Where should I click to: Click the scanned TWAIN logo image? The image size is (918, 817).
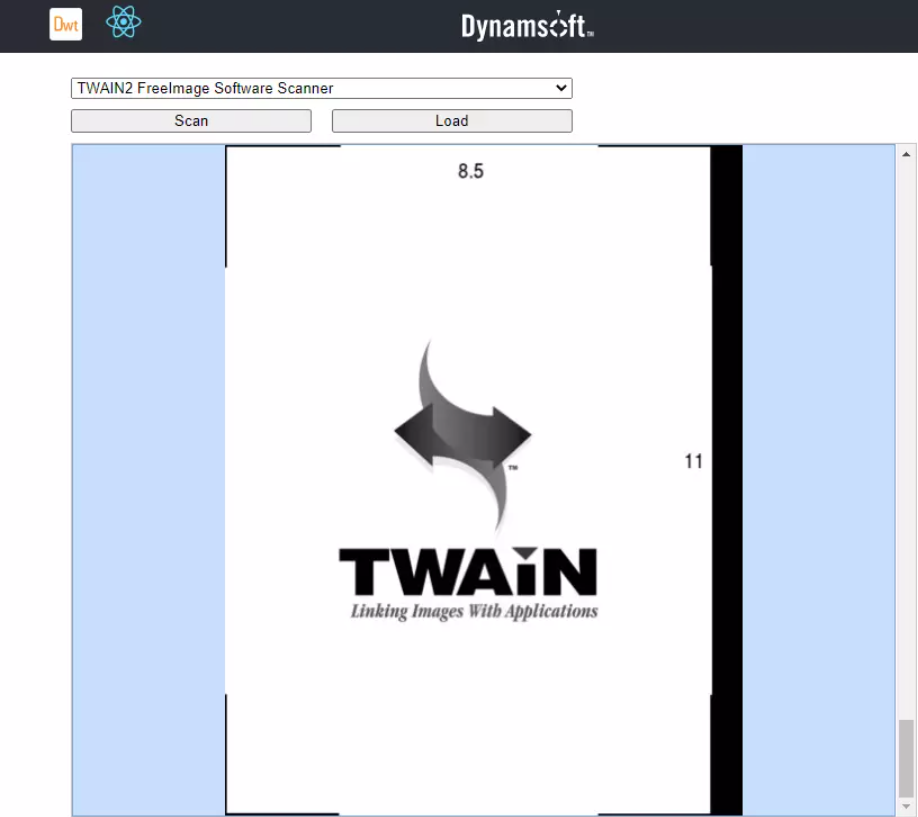pos(484,480)
